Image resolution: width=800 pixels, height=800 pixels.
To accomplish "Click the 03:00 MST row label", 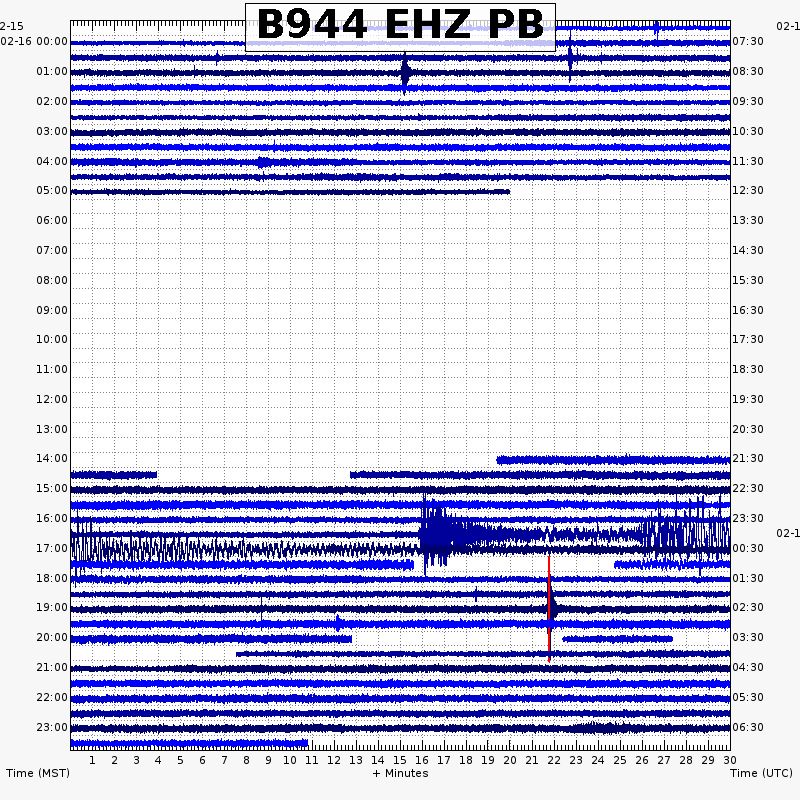I will (x=52, y=131).
